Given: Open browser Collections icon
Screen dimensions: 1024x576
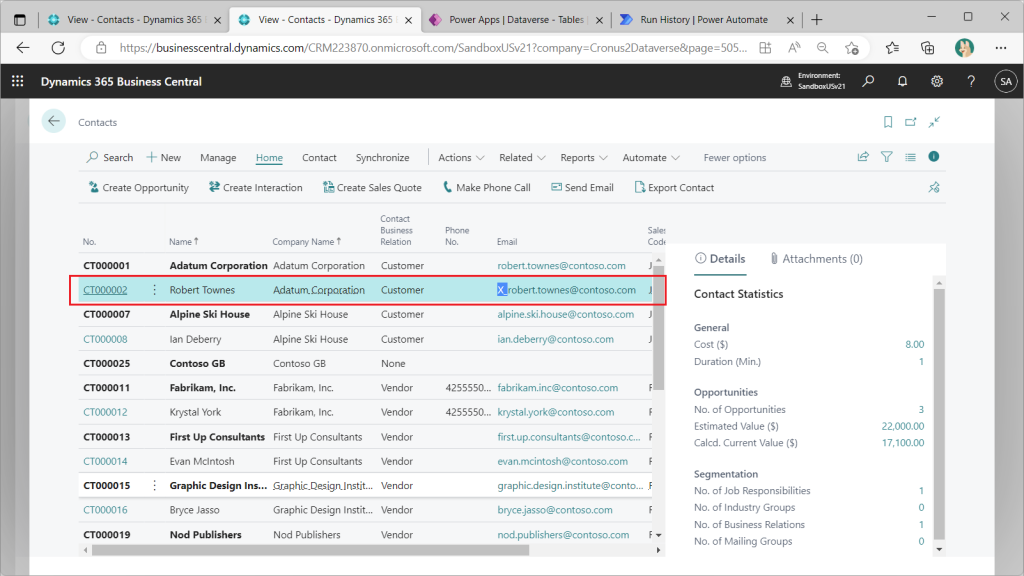Looking at the screenshot, I should 927,48.
